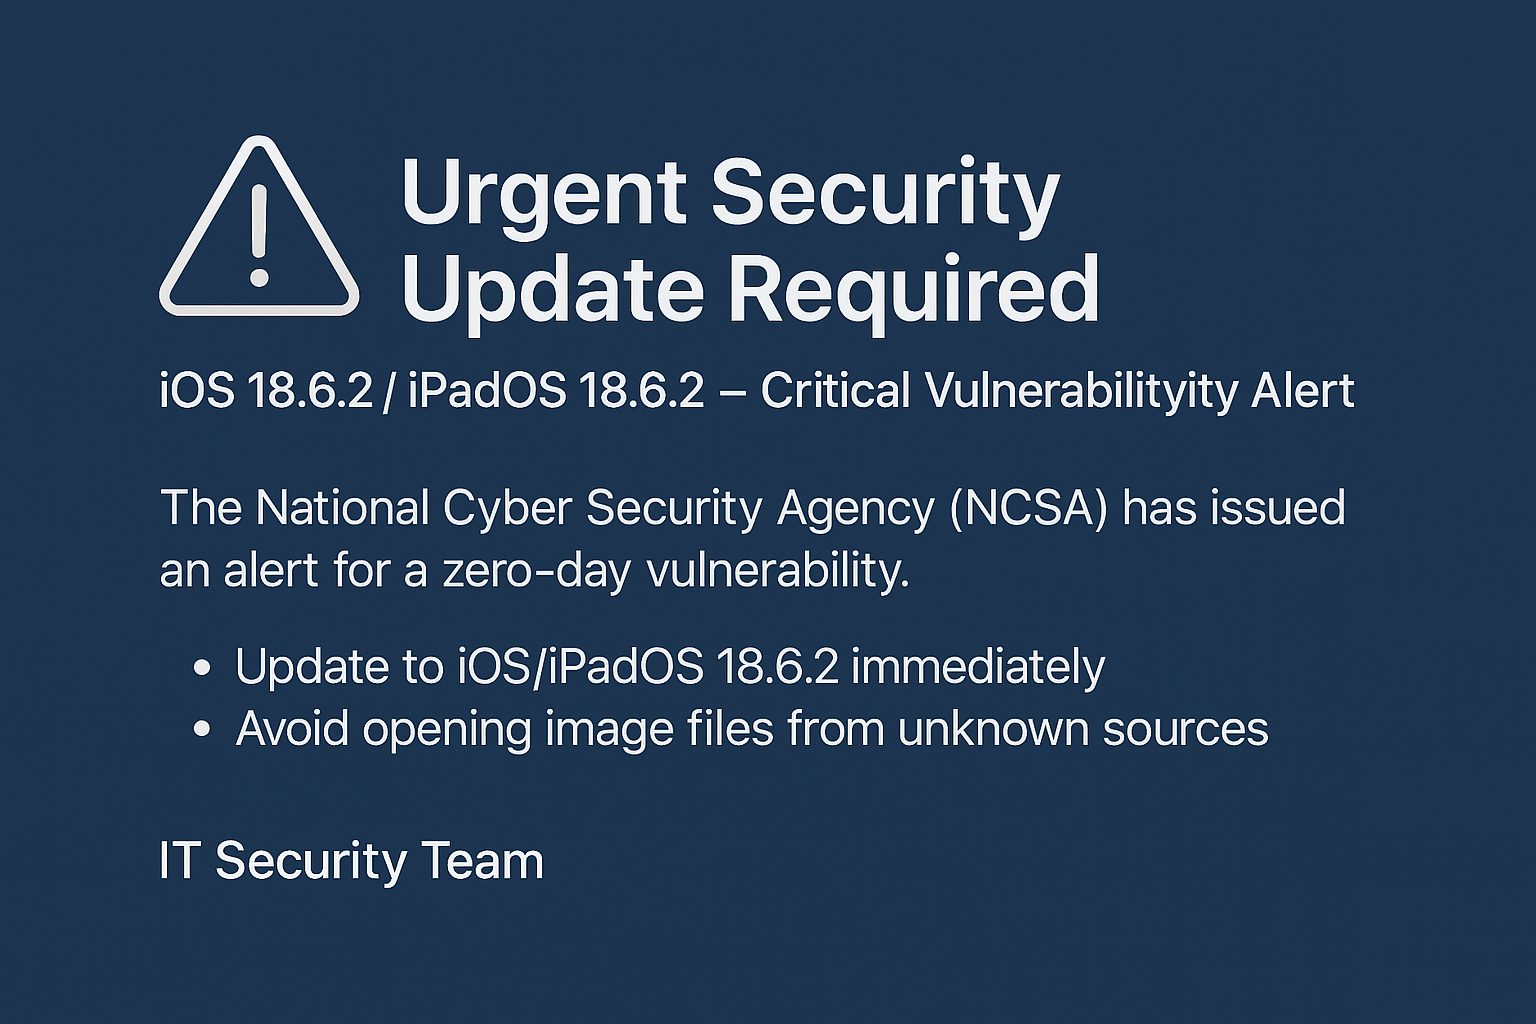
Task: Click the exclamation mark inside the triangle
Action: click(x=259, y=236)
